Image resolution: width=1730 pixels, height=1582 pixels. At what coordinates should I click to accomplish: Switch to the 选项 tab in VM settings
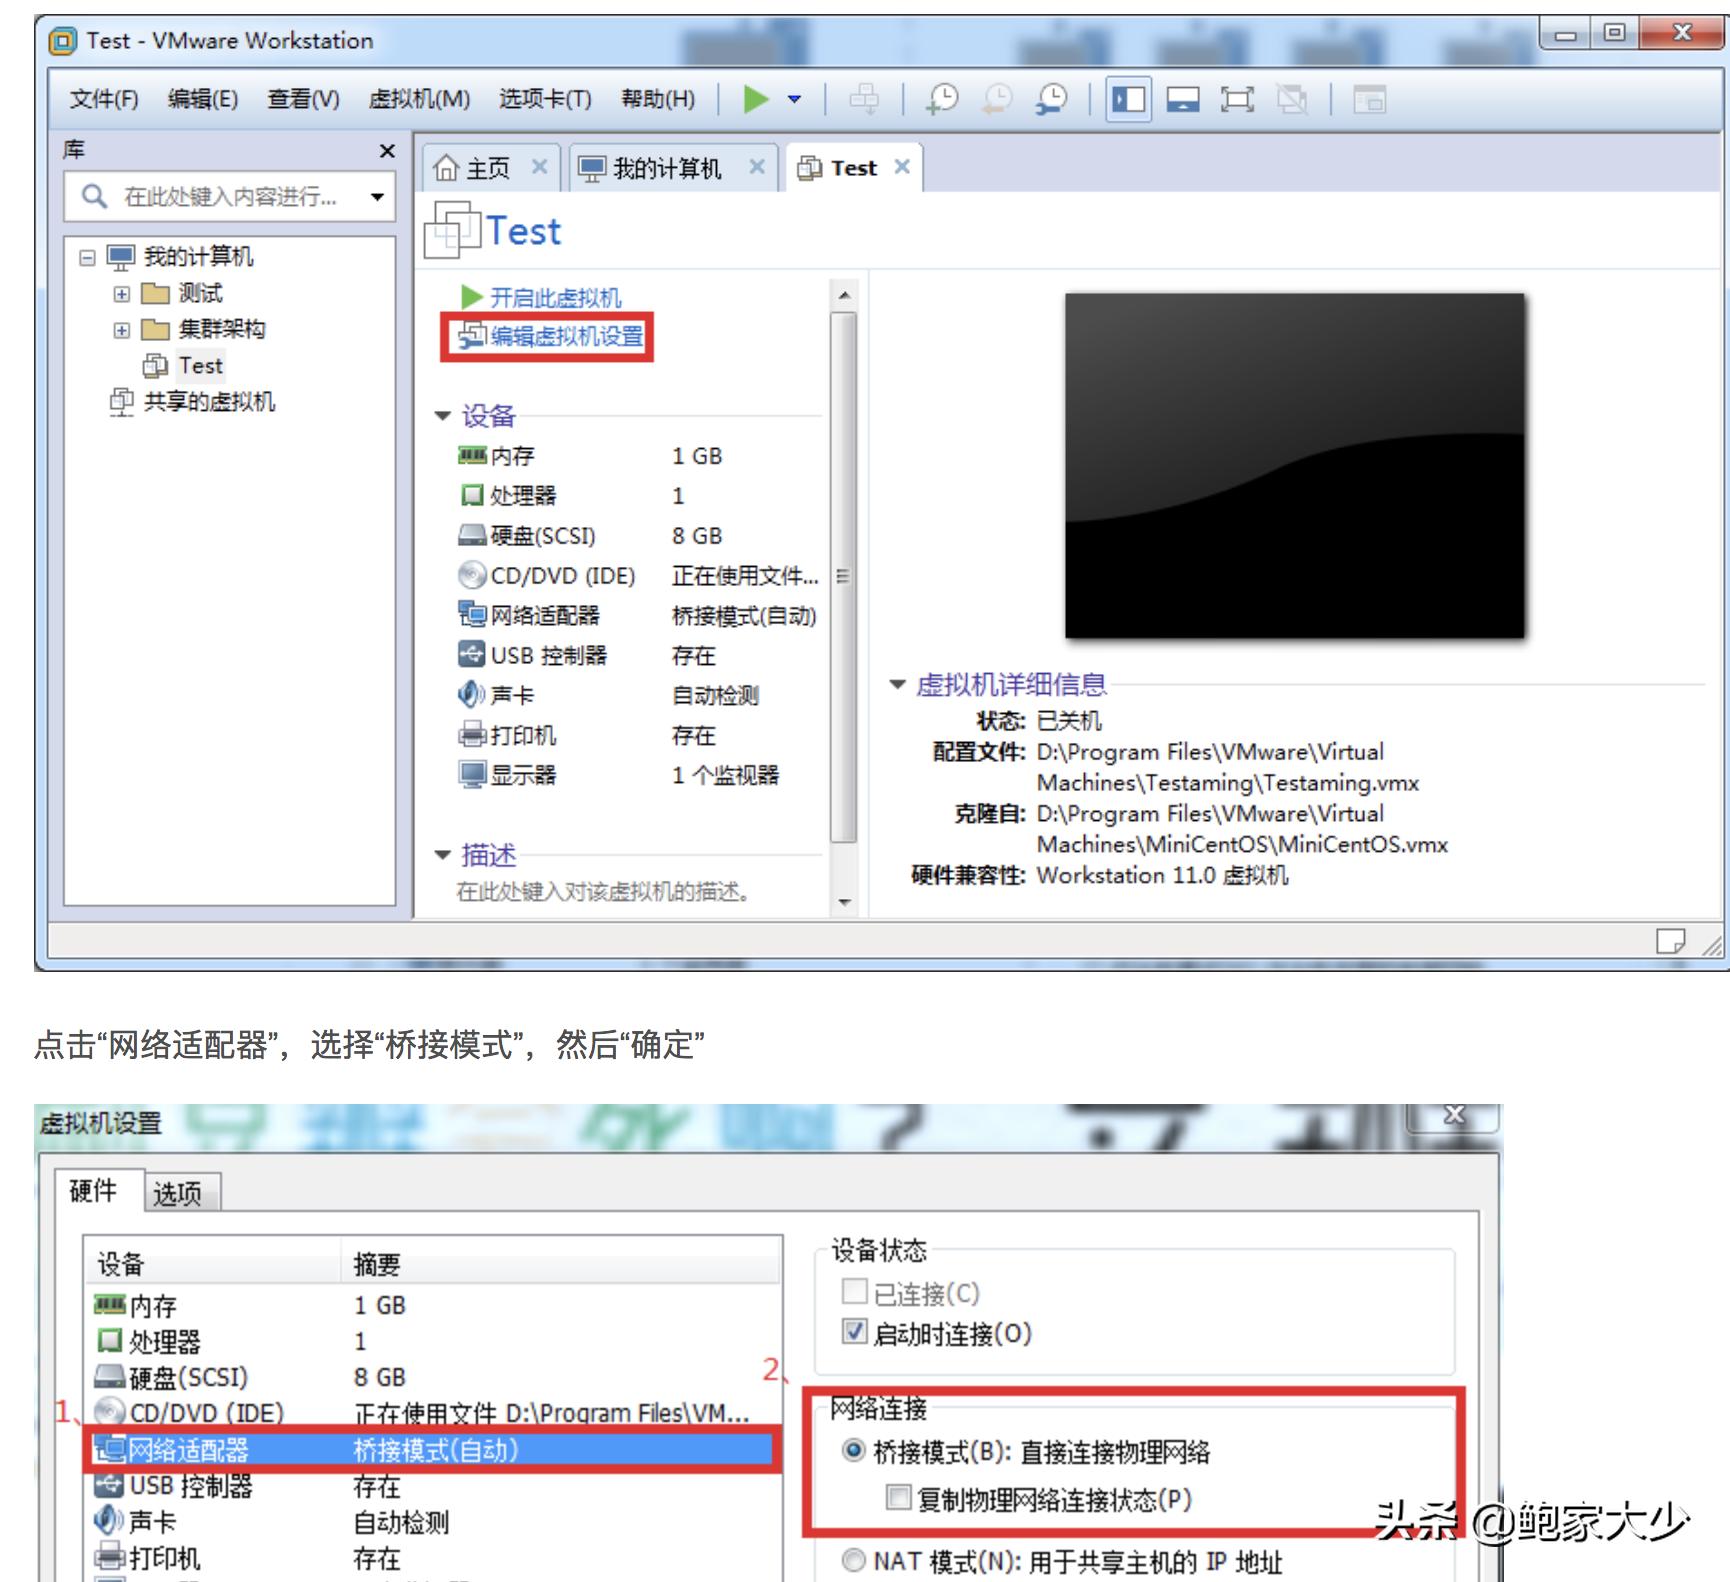[178, 1192]
